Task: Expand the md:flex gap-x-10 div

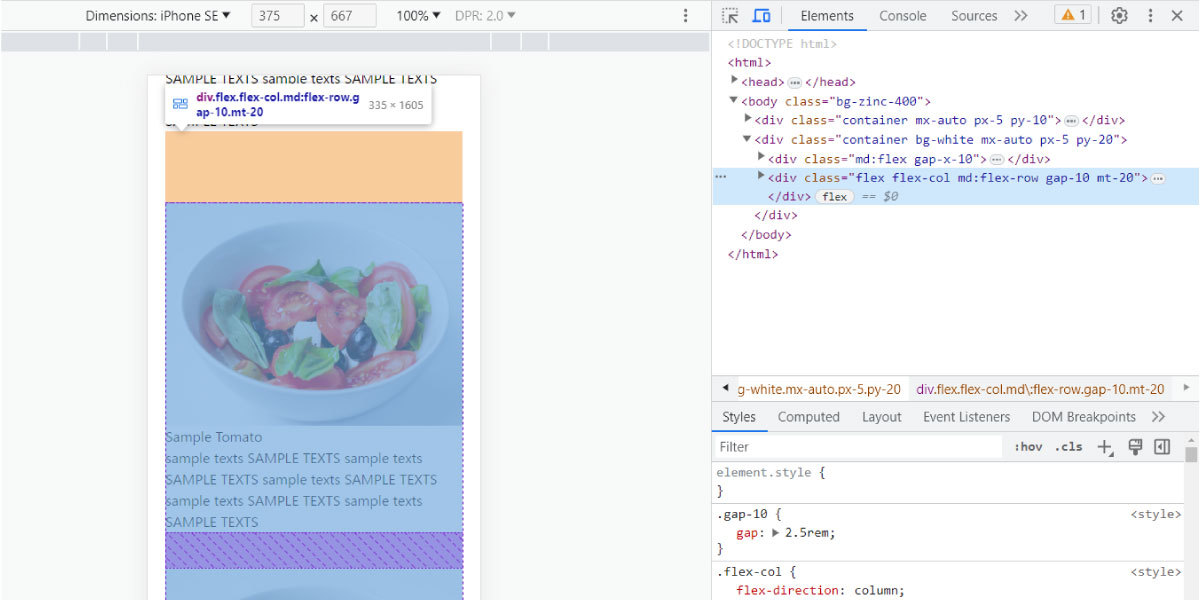Action: pos(761,158)
